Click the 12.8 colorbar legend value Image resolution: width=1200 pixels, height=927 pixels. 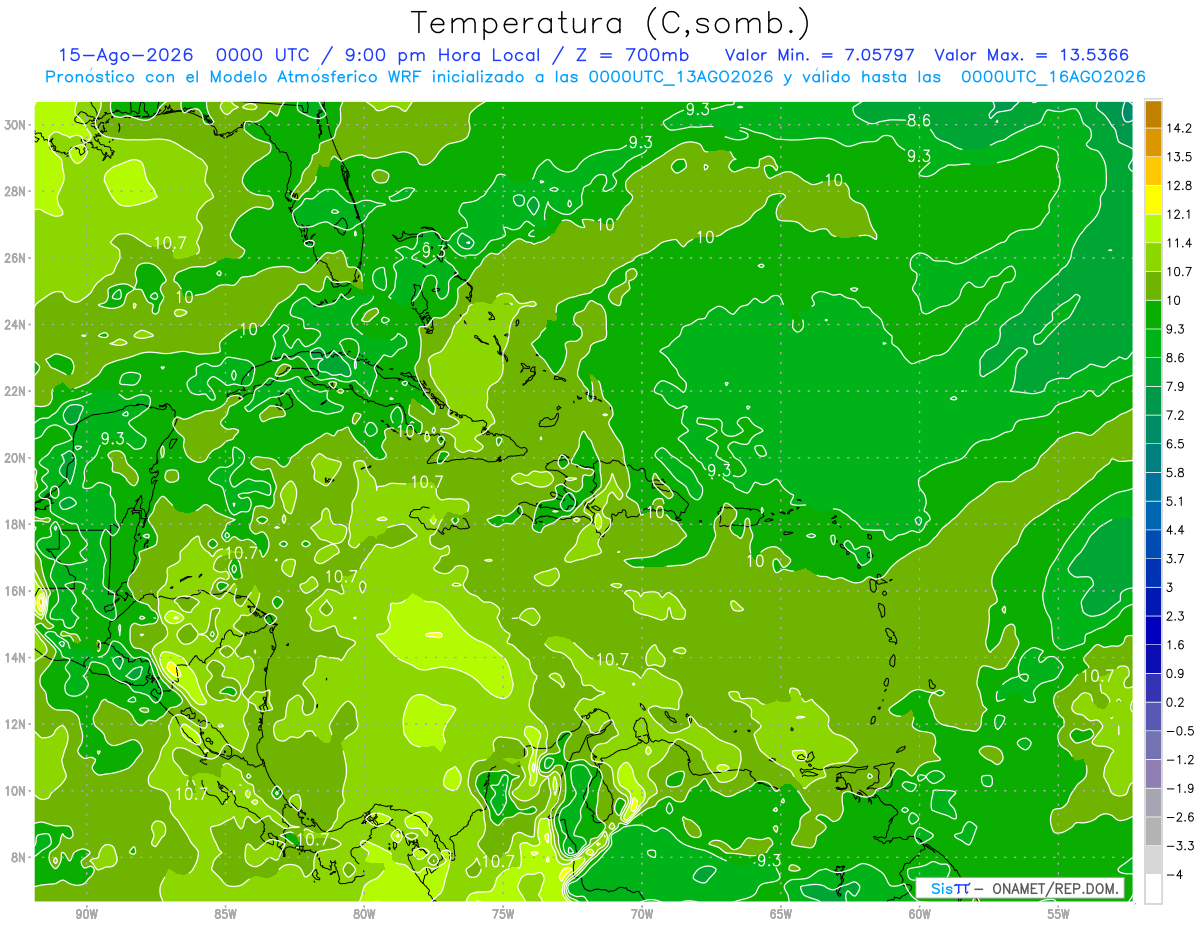coord(1179,186)
